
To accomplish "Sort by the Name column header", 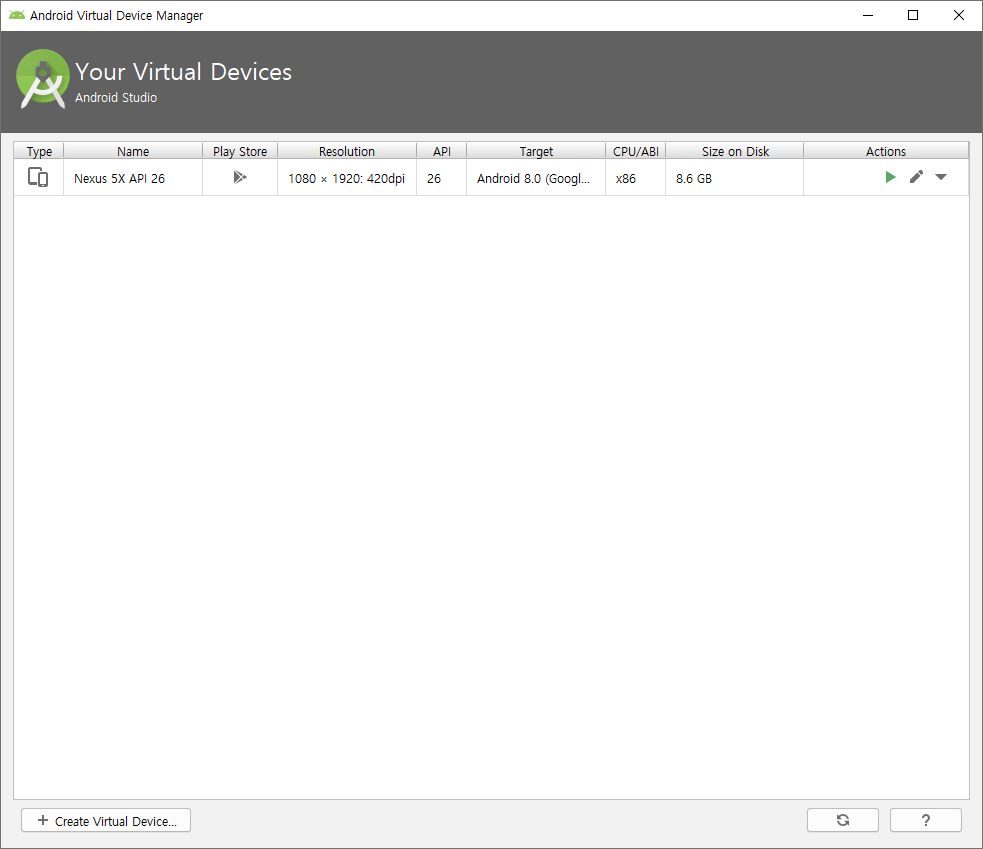I will coord(133,151).
